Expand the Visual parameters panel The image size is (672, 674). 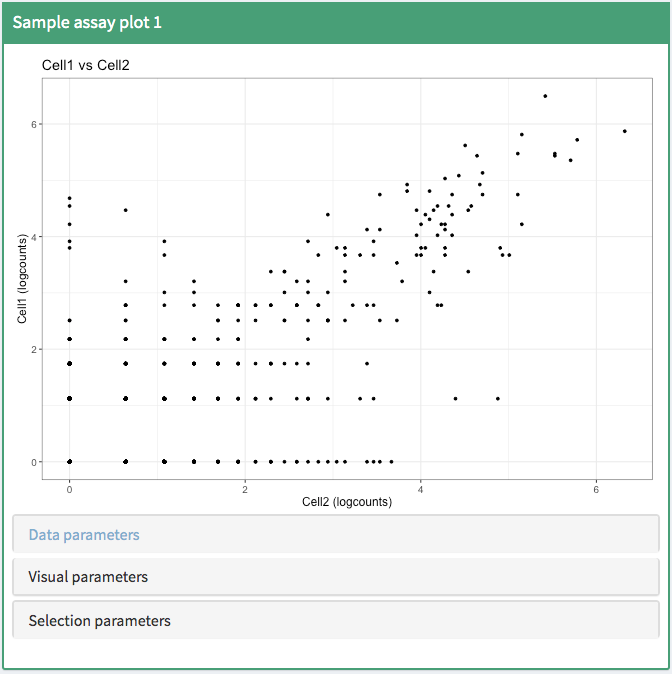(x=88, y=577)
